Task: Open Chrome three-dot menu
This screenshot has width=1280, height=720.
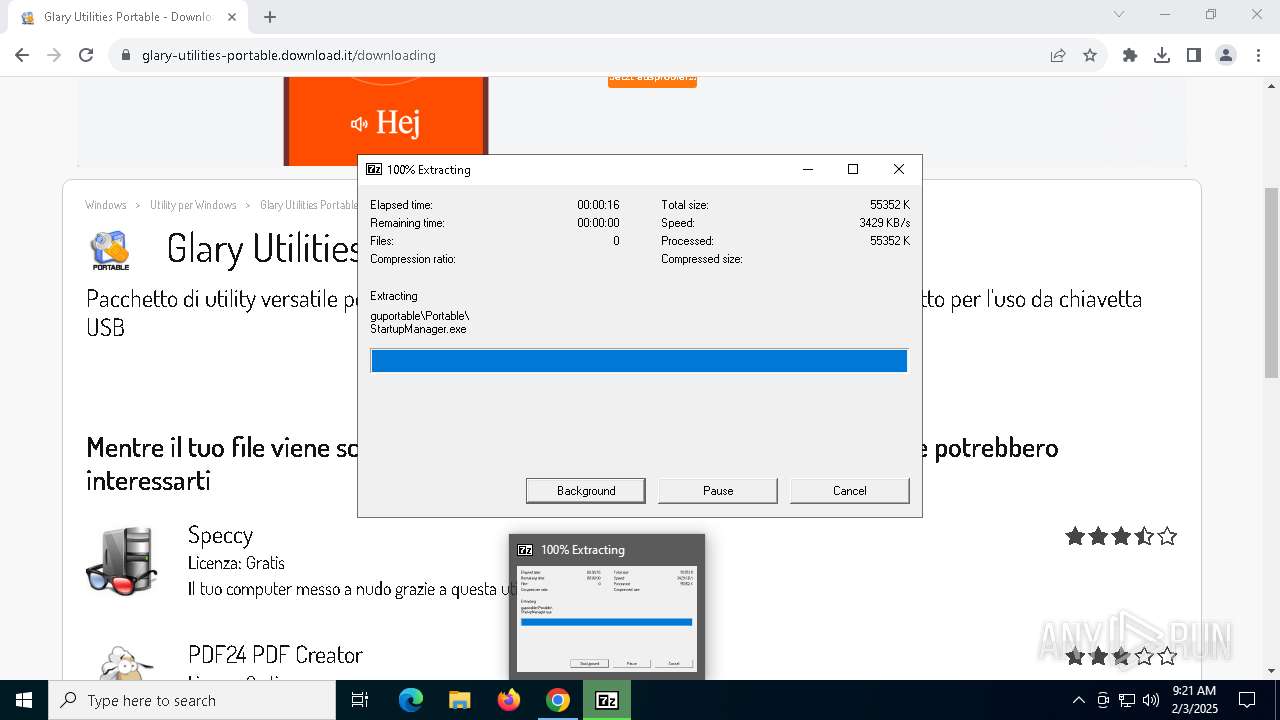Action: click(1258, 55)
